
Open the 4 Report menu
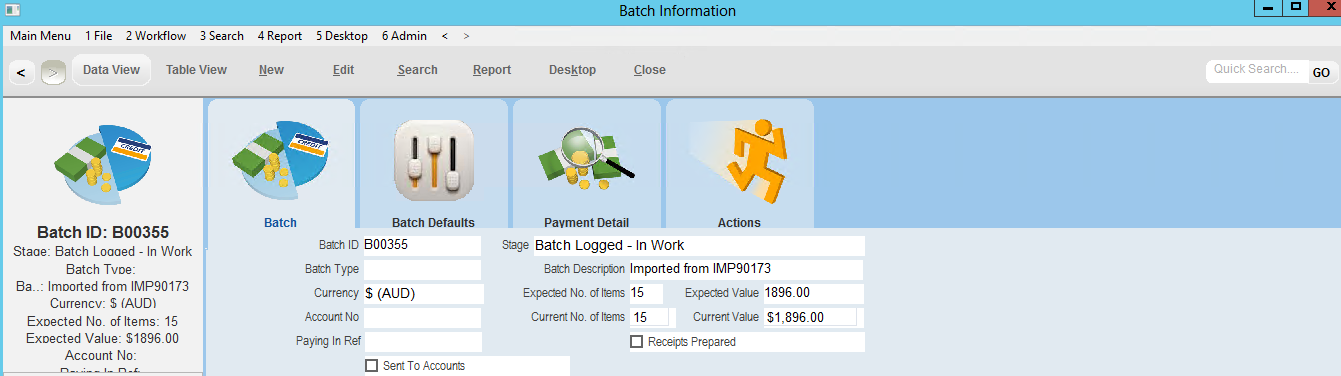(x=280, y=36)
